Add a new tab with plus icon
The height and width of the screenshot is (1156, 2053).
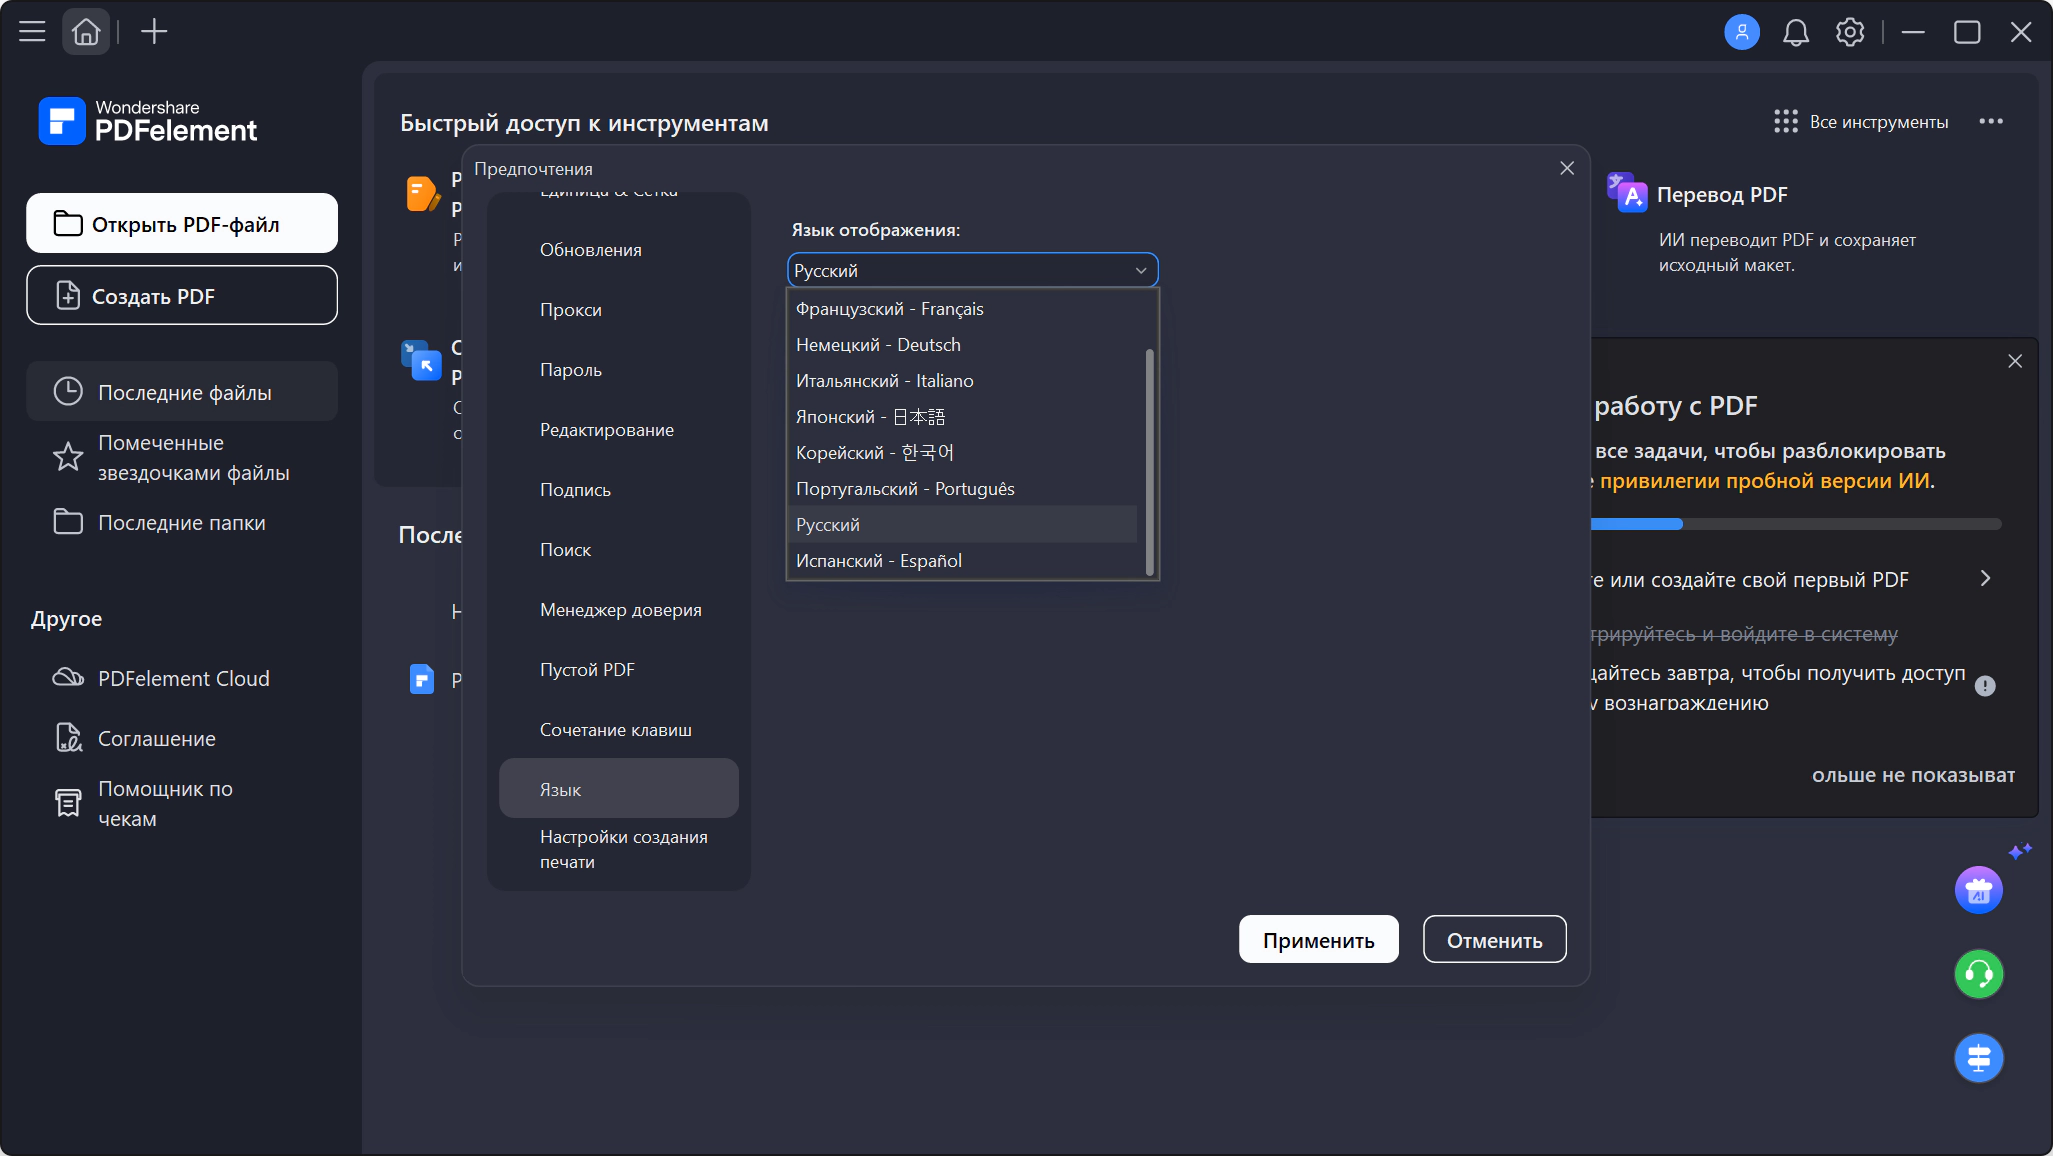[x=154, y=32]
